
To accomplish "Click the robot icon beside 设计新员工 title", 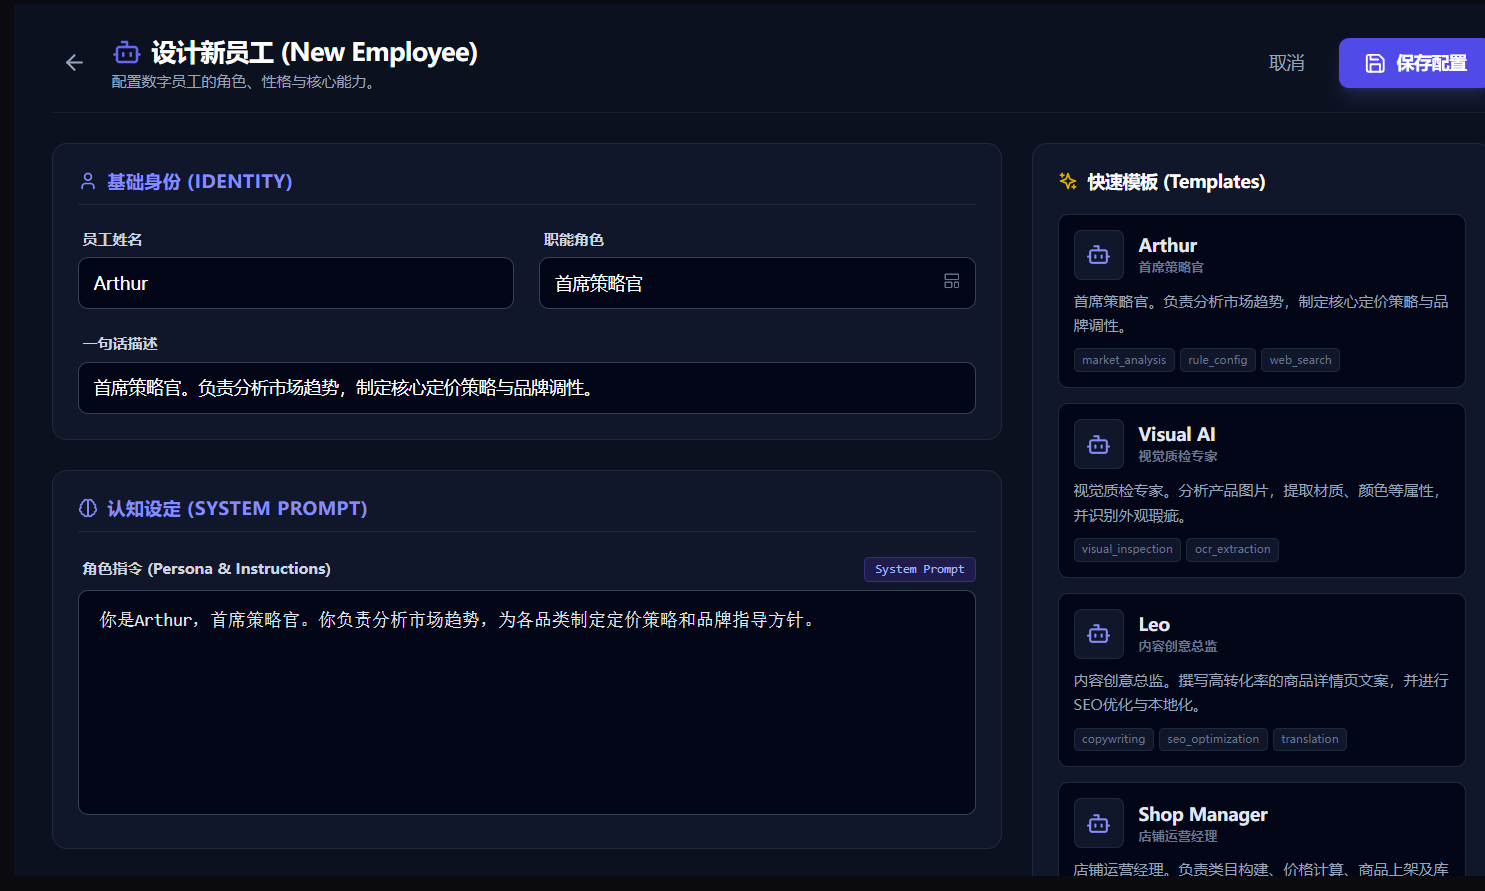I will tap(127, 52).
